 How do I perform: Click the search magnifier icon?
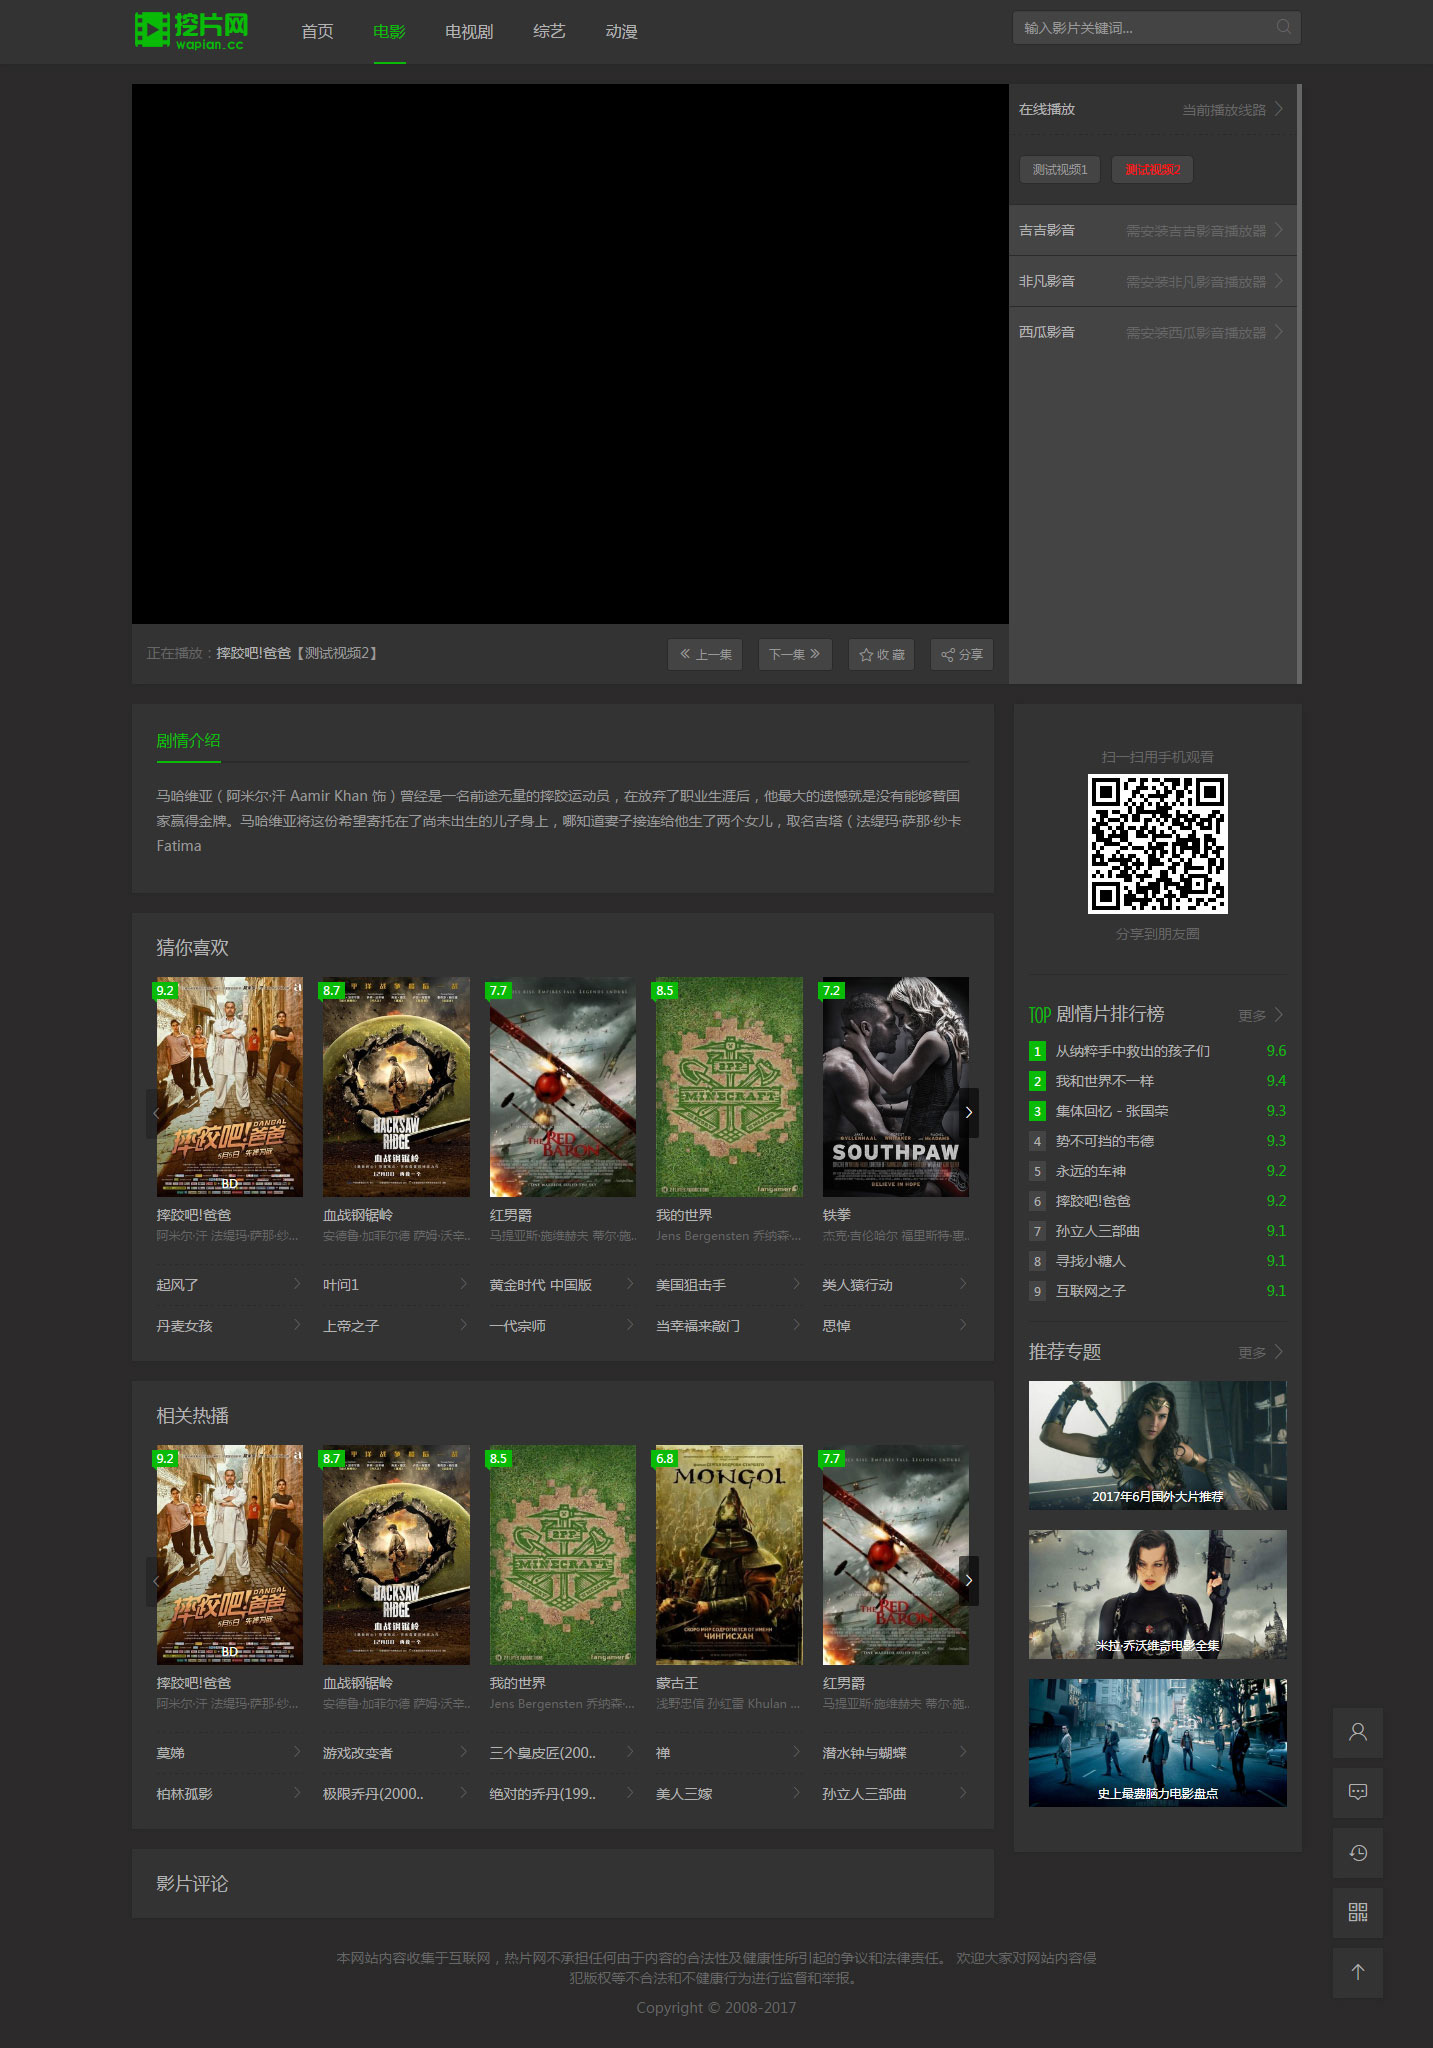pos(1284,27)
